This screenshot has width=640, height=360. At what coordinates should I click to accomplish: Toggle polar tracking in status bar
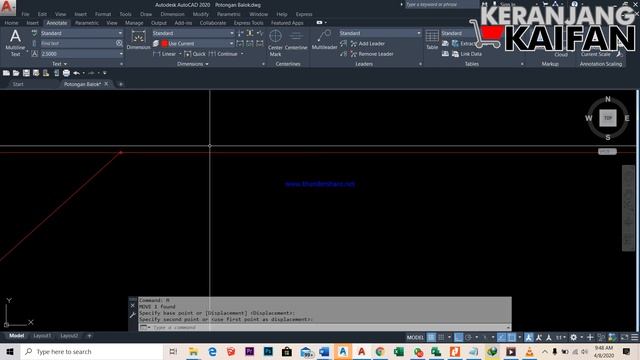click(x=468, y=337)
